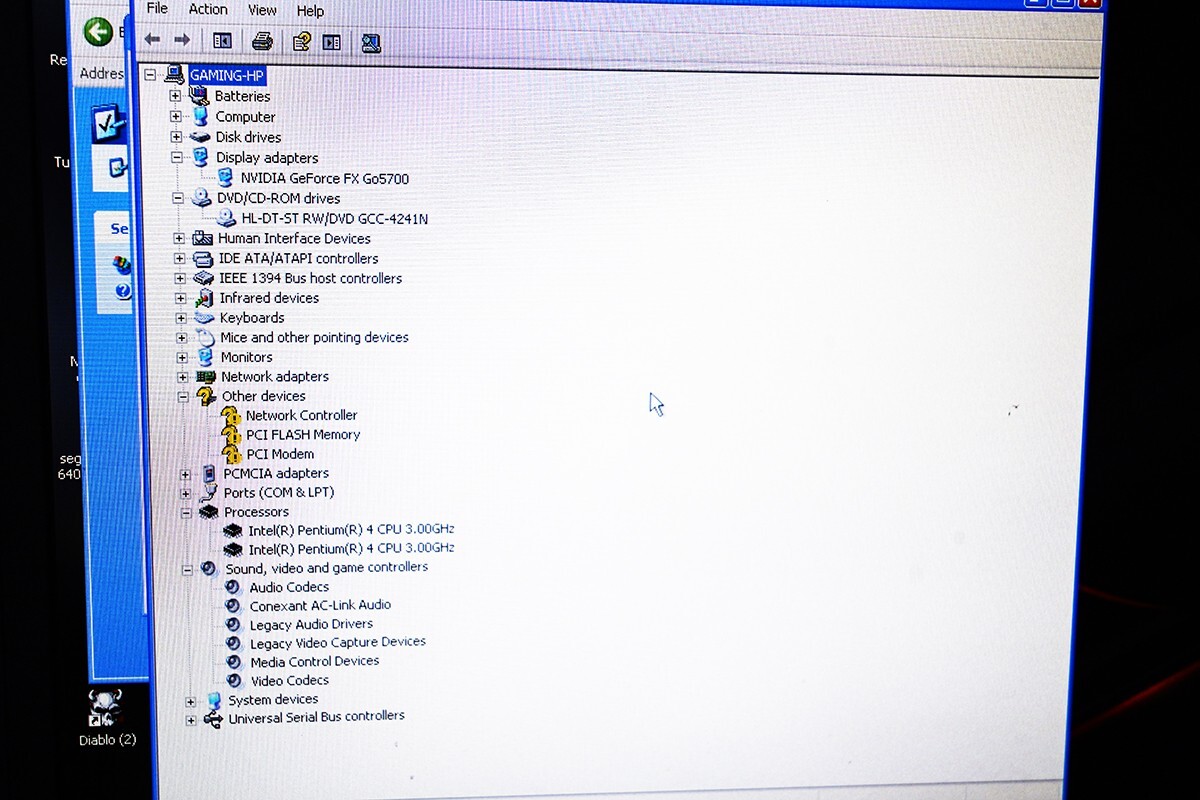The width and height of the screenshot is (1200, 800).
Task: Click the Network adapters category icon
Action: coord(206,377)
